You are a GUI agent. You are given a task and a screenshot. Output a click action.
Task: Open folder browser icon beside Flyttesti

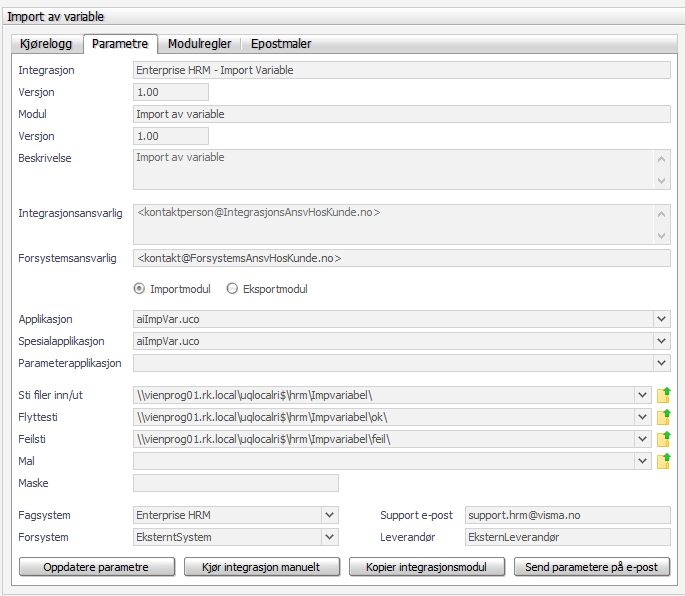pyautogui.click(x=664, y=417)
